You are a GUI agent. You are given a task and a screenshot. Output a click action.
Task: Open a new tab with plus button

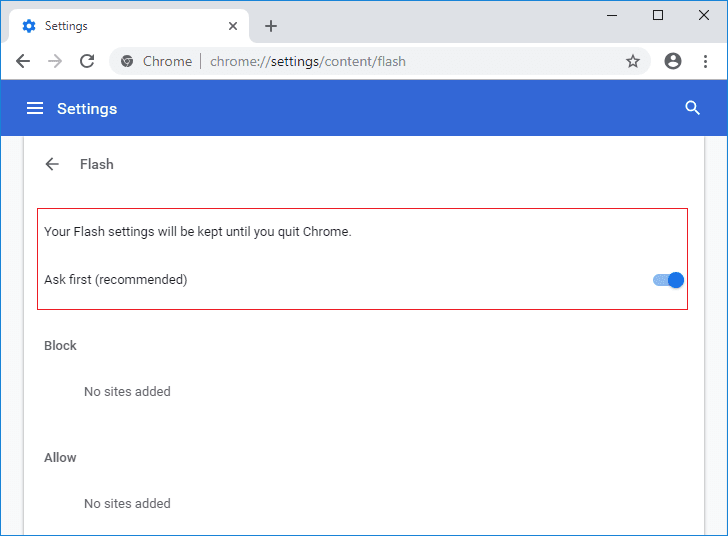click(271, 26)
